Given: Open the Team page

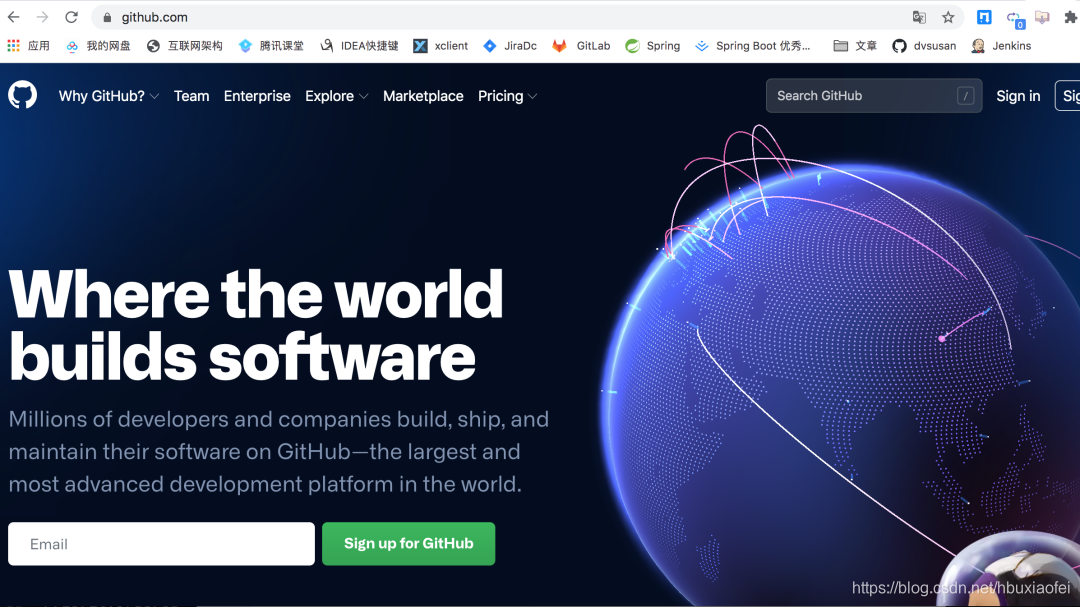Looking at the screenshot, I should [191, 96].
